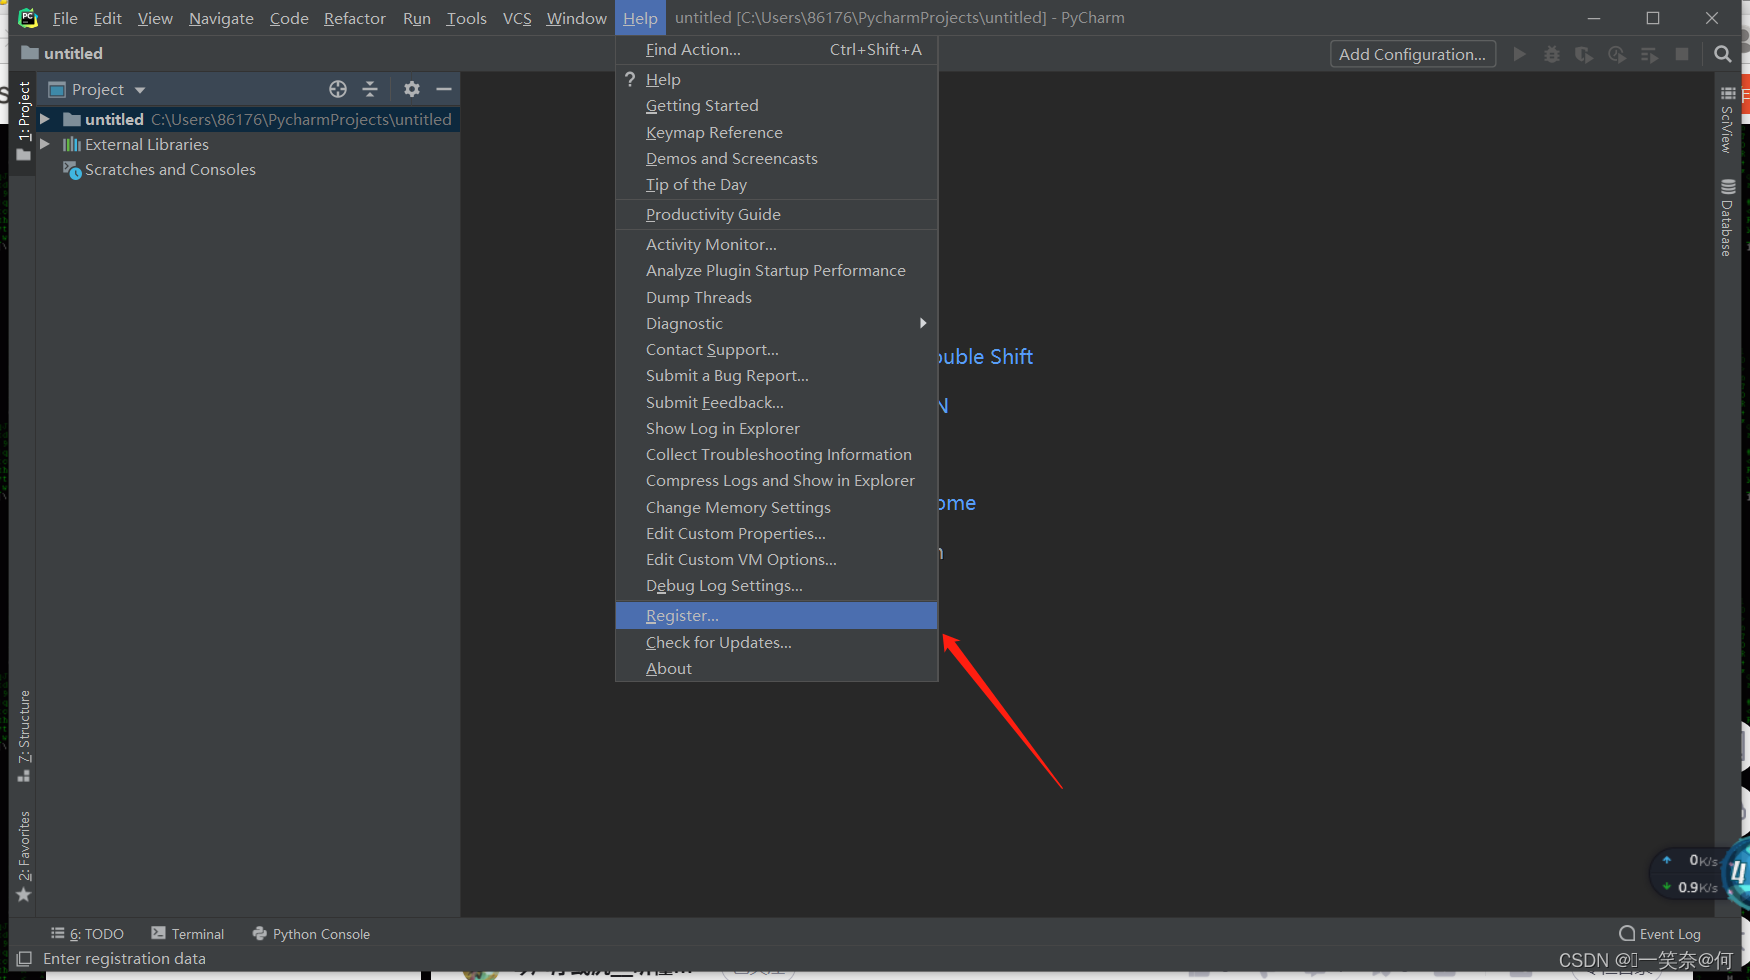The height and width of the screenshot is (980, 1750).
Task: Select Compress Logs and Show in Explorer
Action: point(777,480)
